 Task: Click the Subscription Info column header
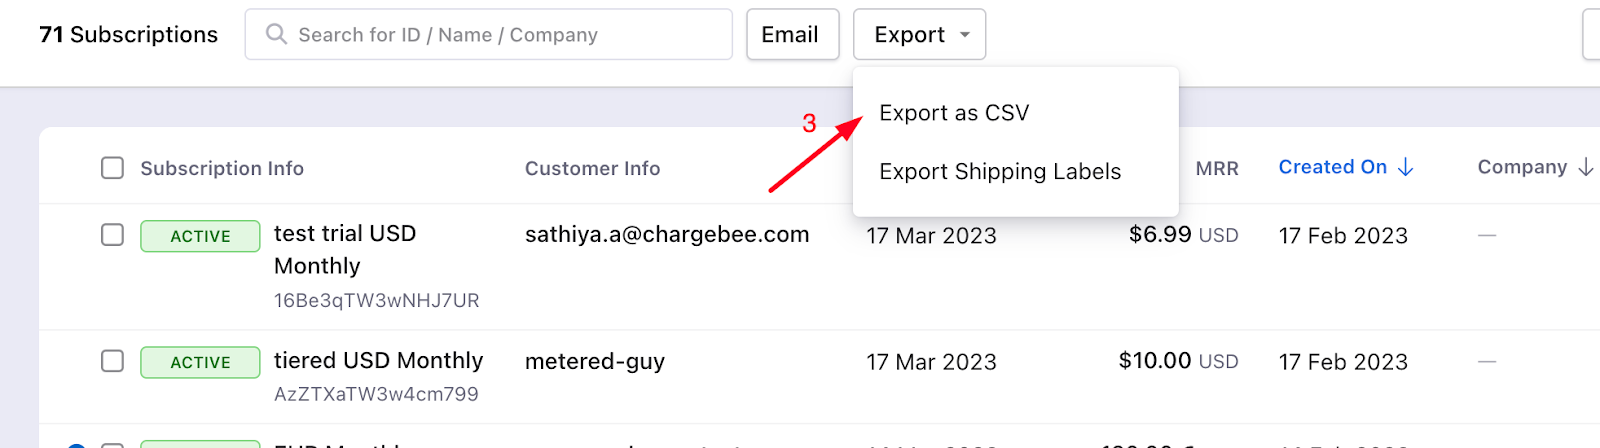[222, 169]
